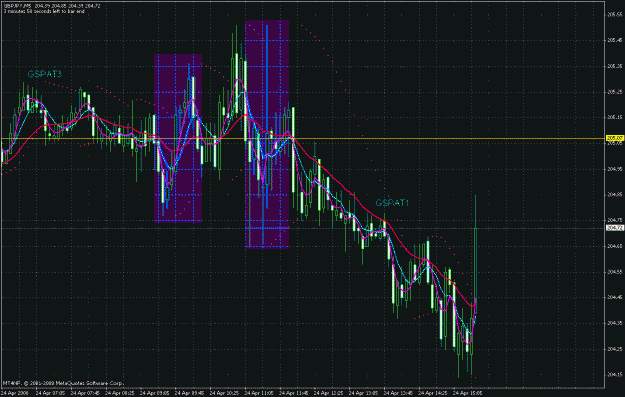This screenshot has height=397, width=625.
Task: Click the 24 Apr 08:25 time label
Action: [x=119, y=393]
